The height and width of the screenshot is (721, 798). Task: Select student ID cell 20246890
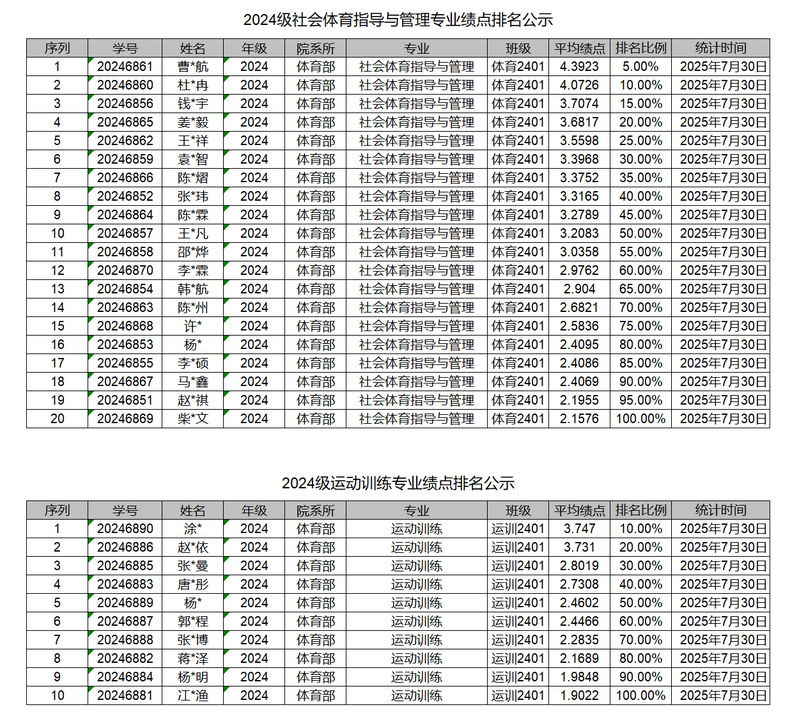tap(125, 529)
